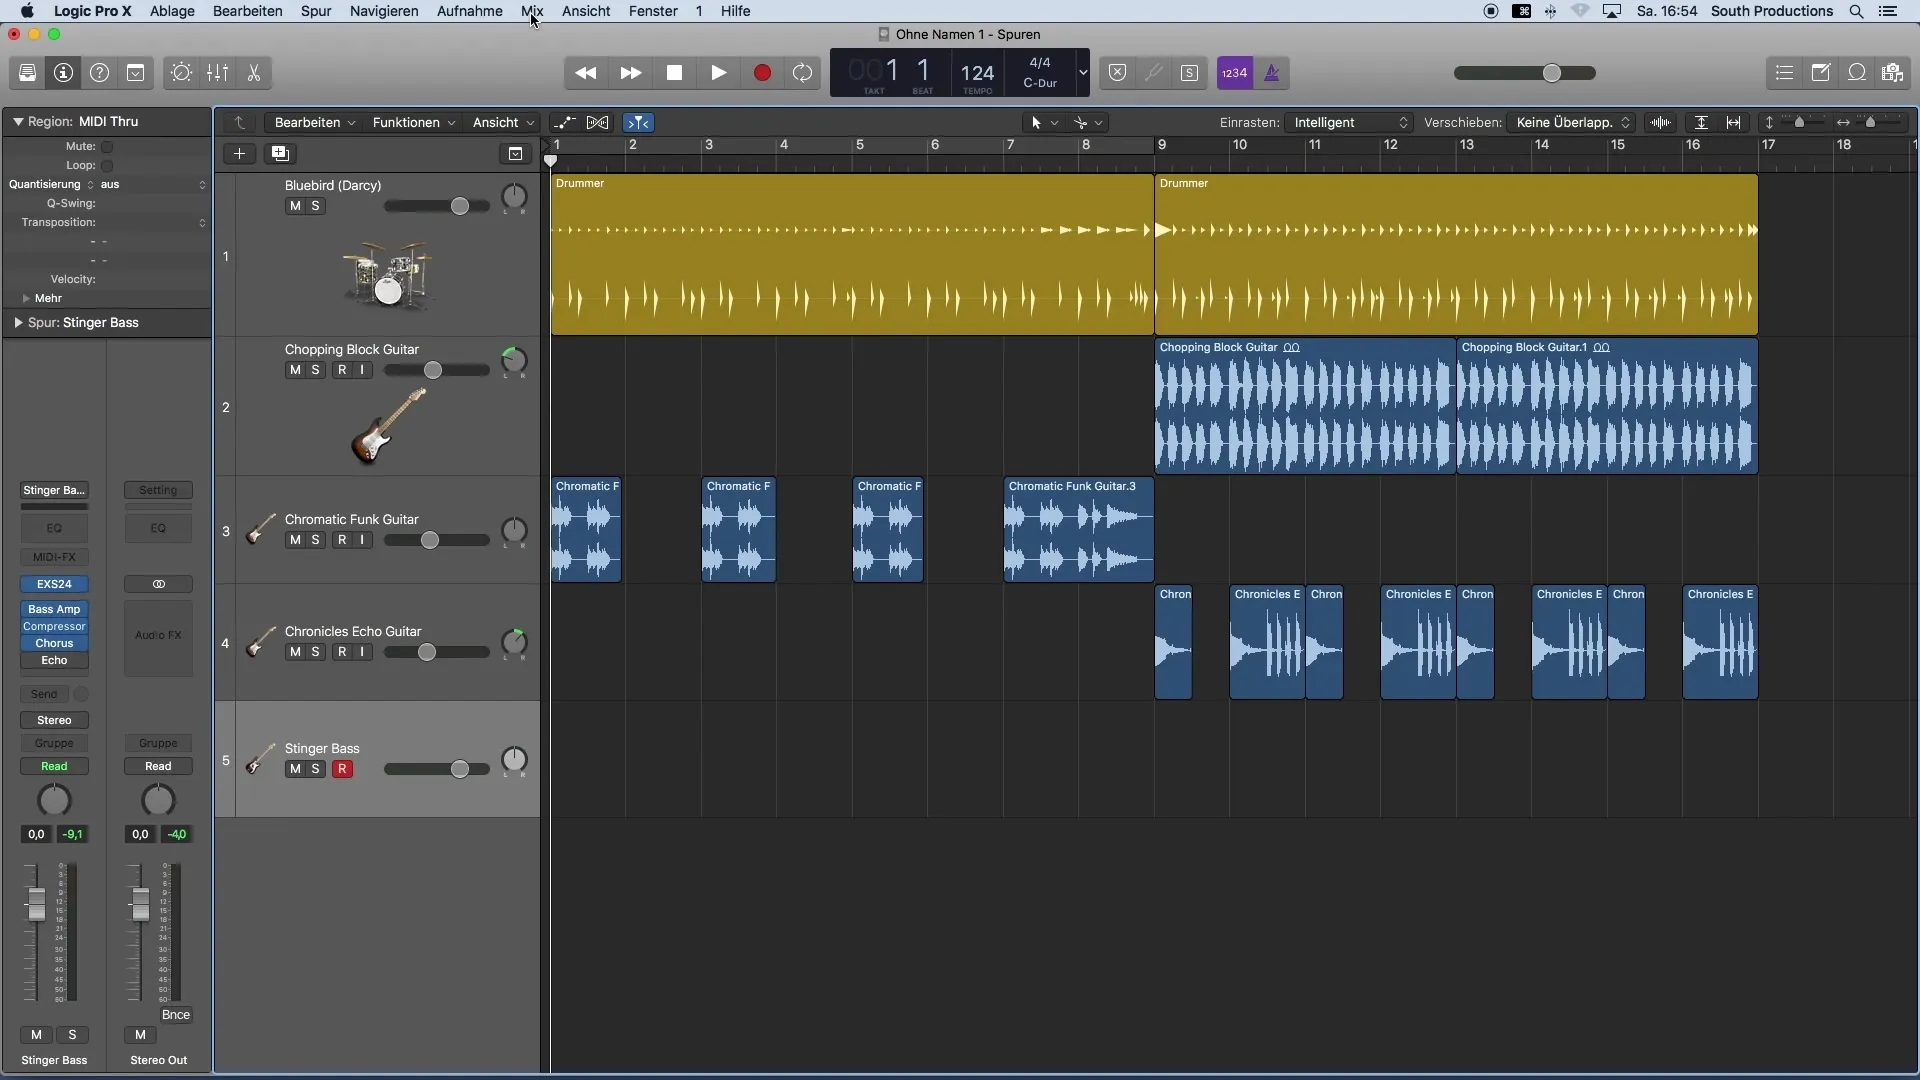1920x1080 pixels.
Task: Click the horizontal auto zoom button
Action: 1734,122
